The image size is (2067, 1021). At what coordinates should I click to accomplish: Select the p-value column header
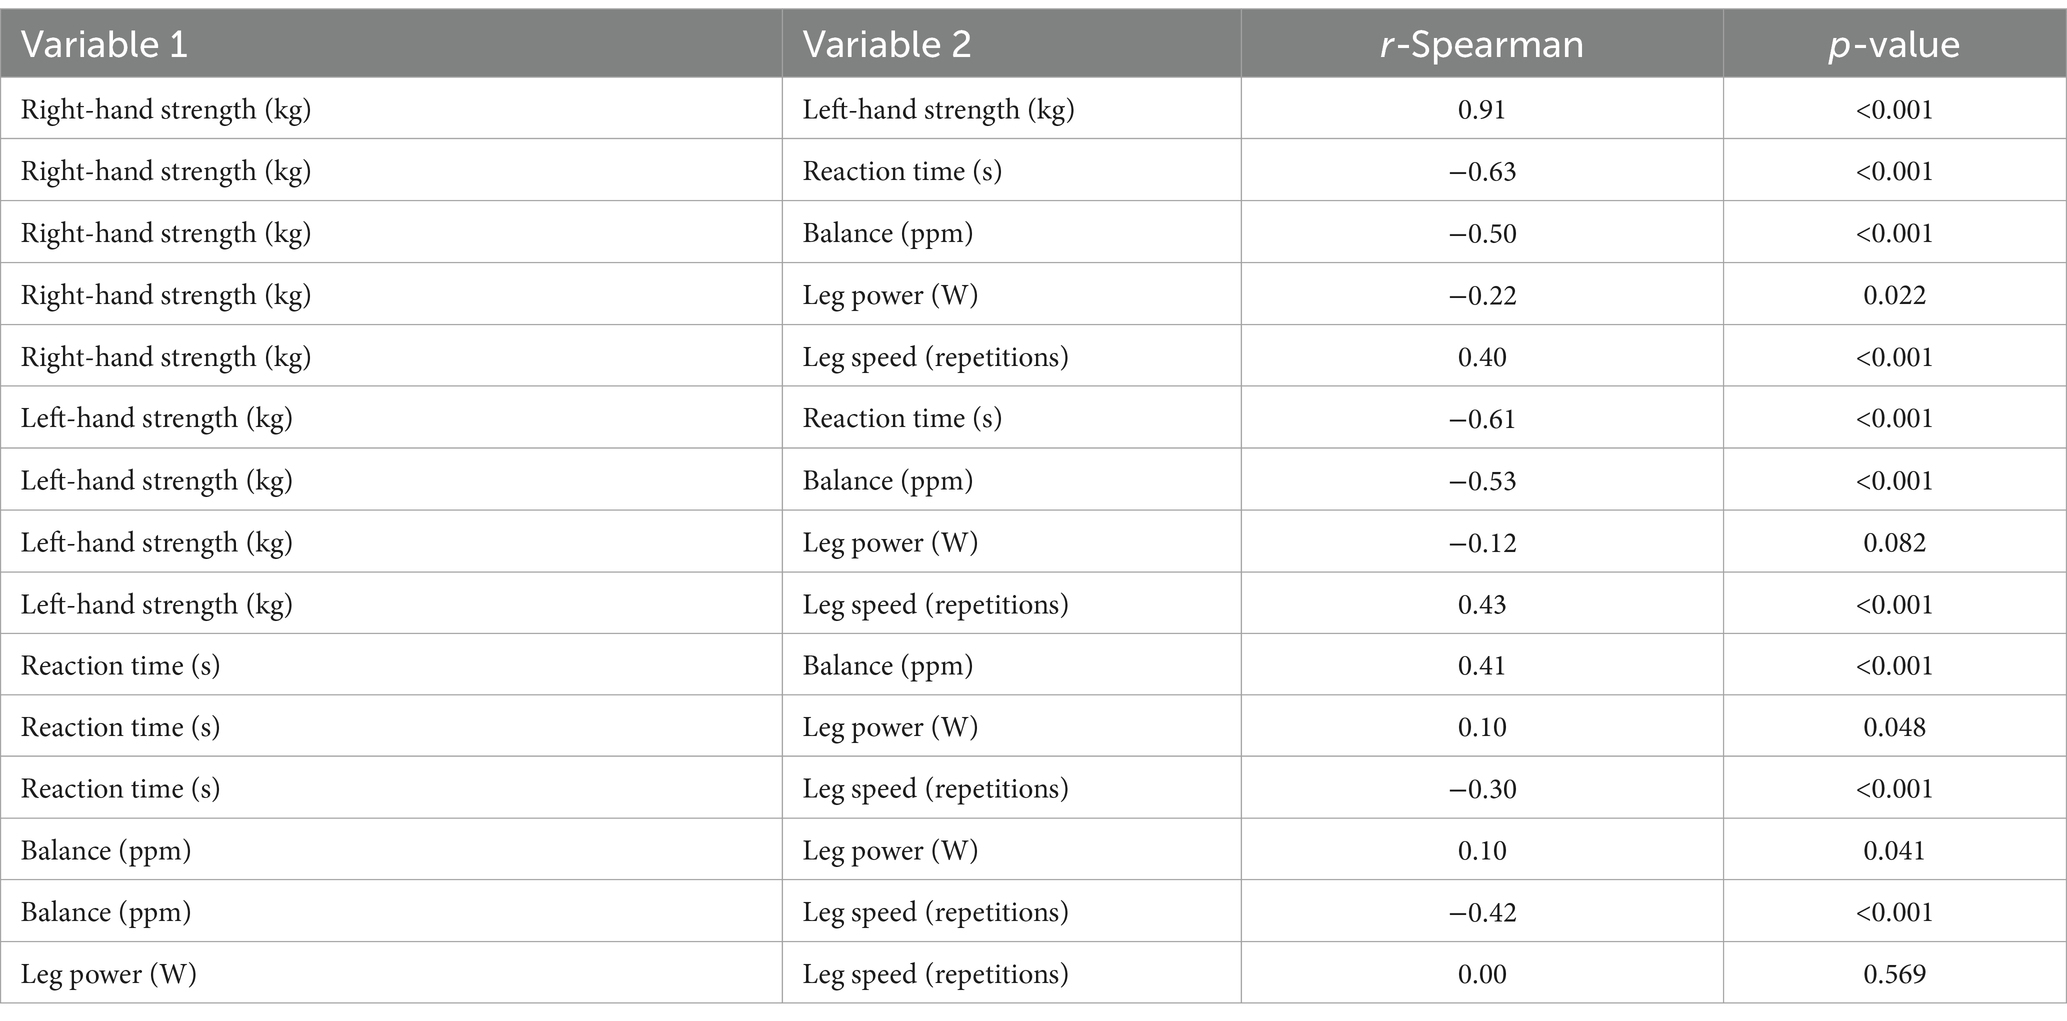point(1894,45)
